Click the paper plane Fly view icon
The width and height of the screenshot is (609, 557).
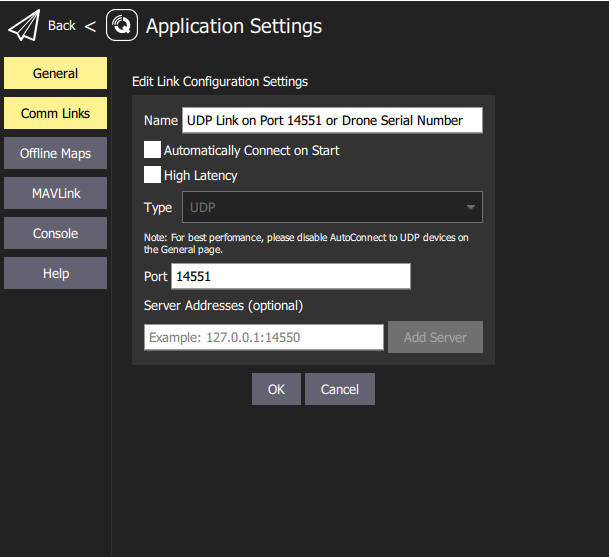point(24,25)
